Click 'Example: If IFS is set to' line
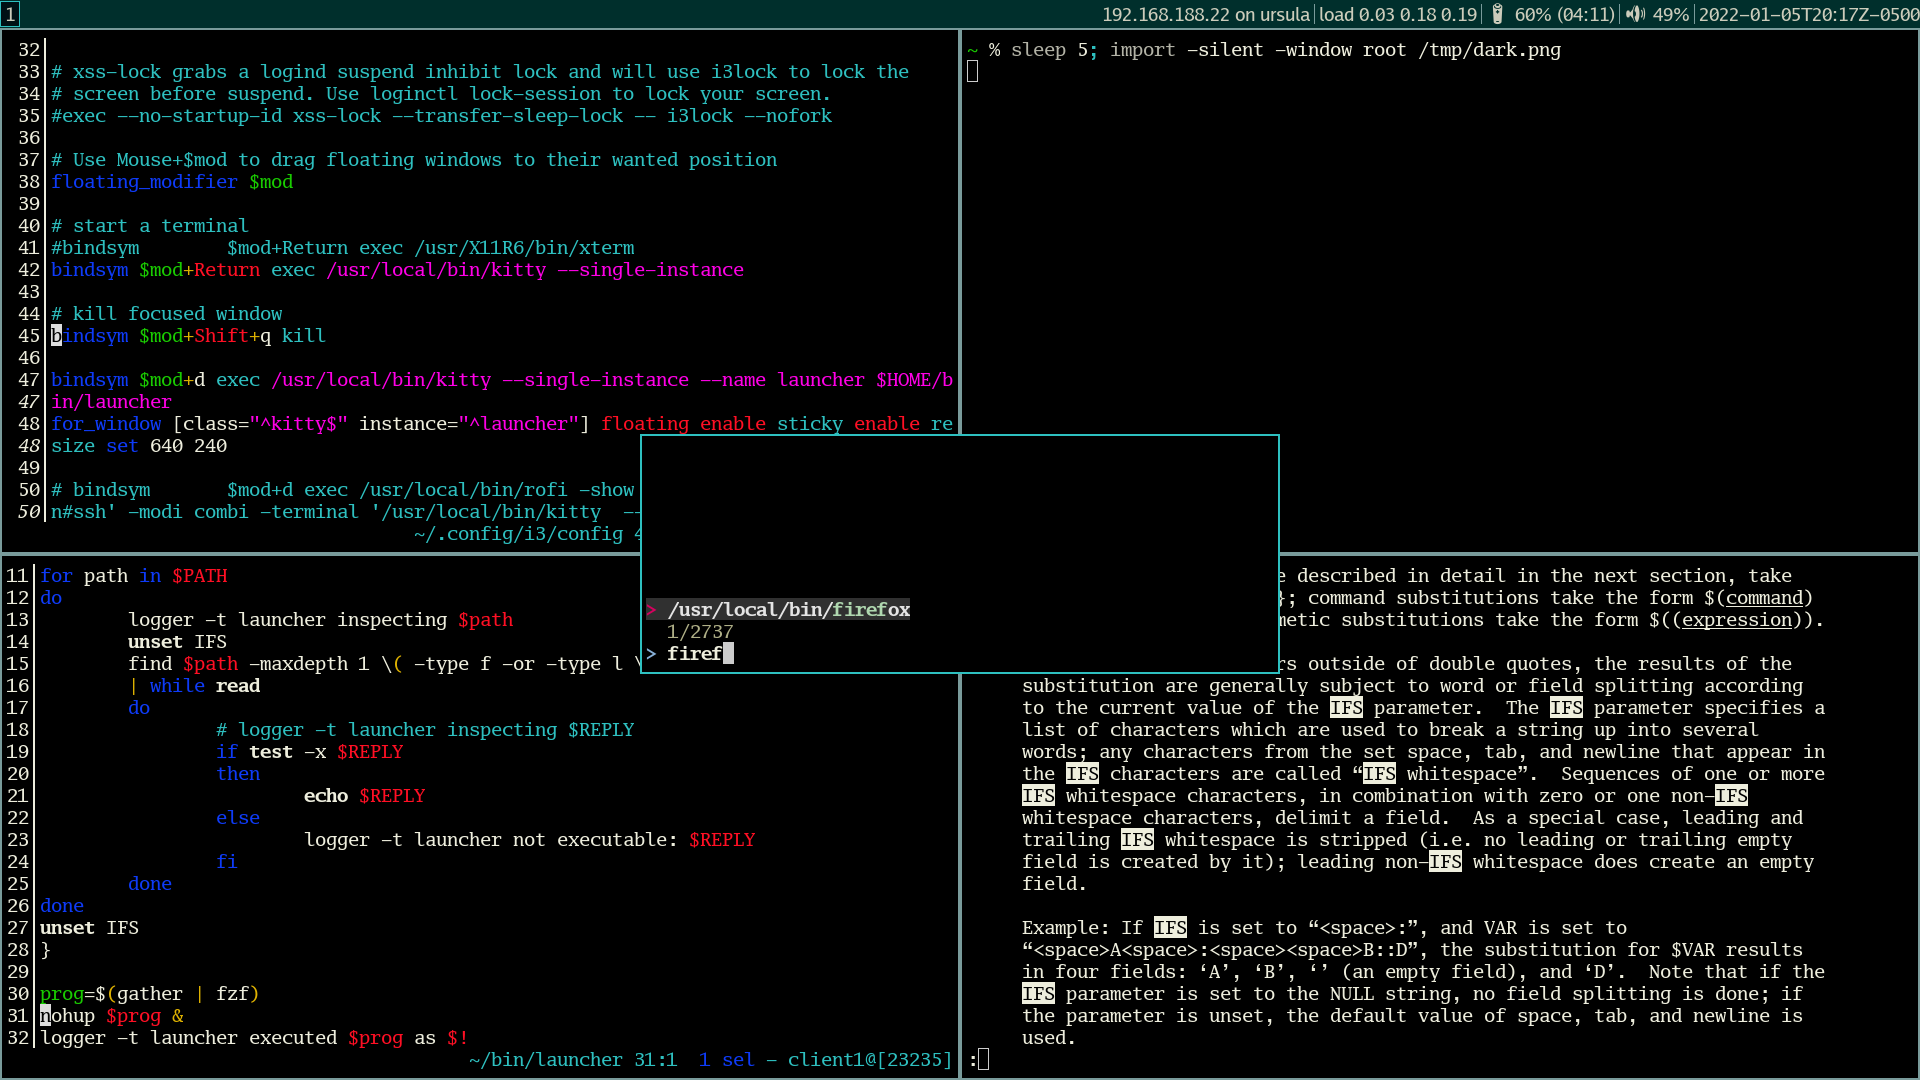 [1324, 928]
